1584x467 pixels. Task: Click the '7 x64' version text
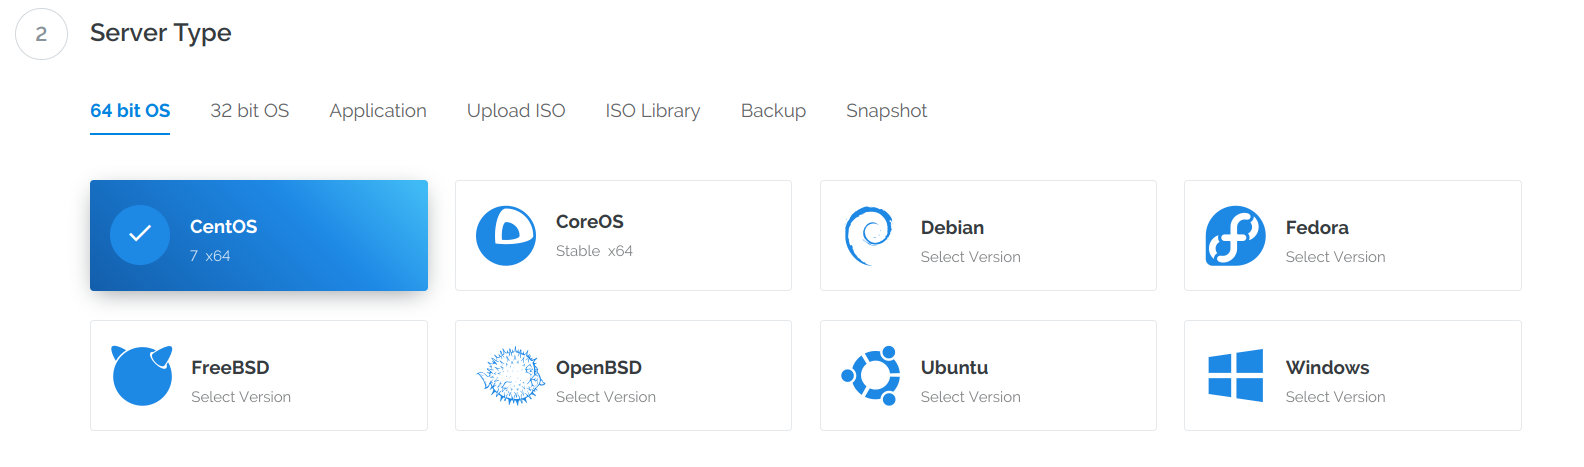click(210, 256)
